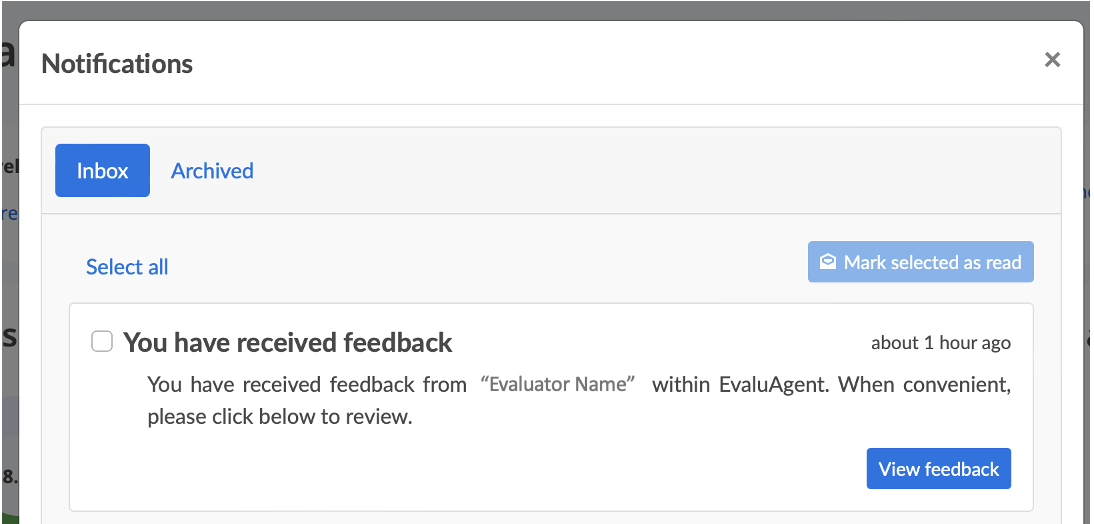Click the dimmed page right of the dialog
Image resolution: width=1094 pixels, height=524 pixels.
1089,300
